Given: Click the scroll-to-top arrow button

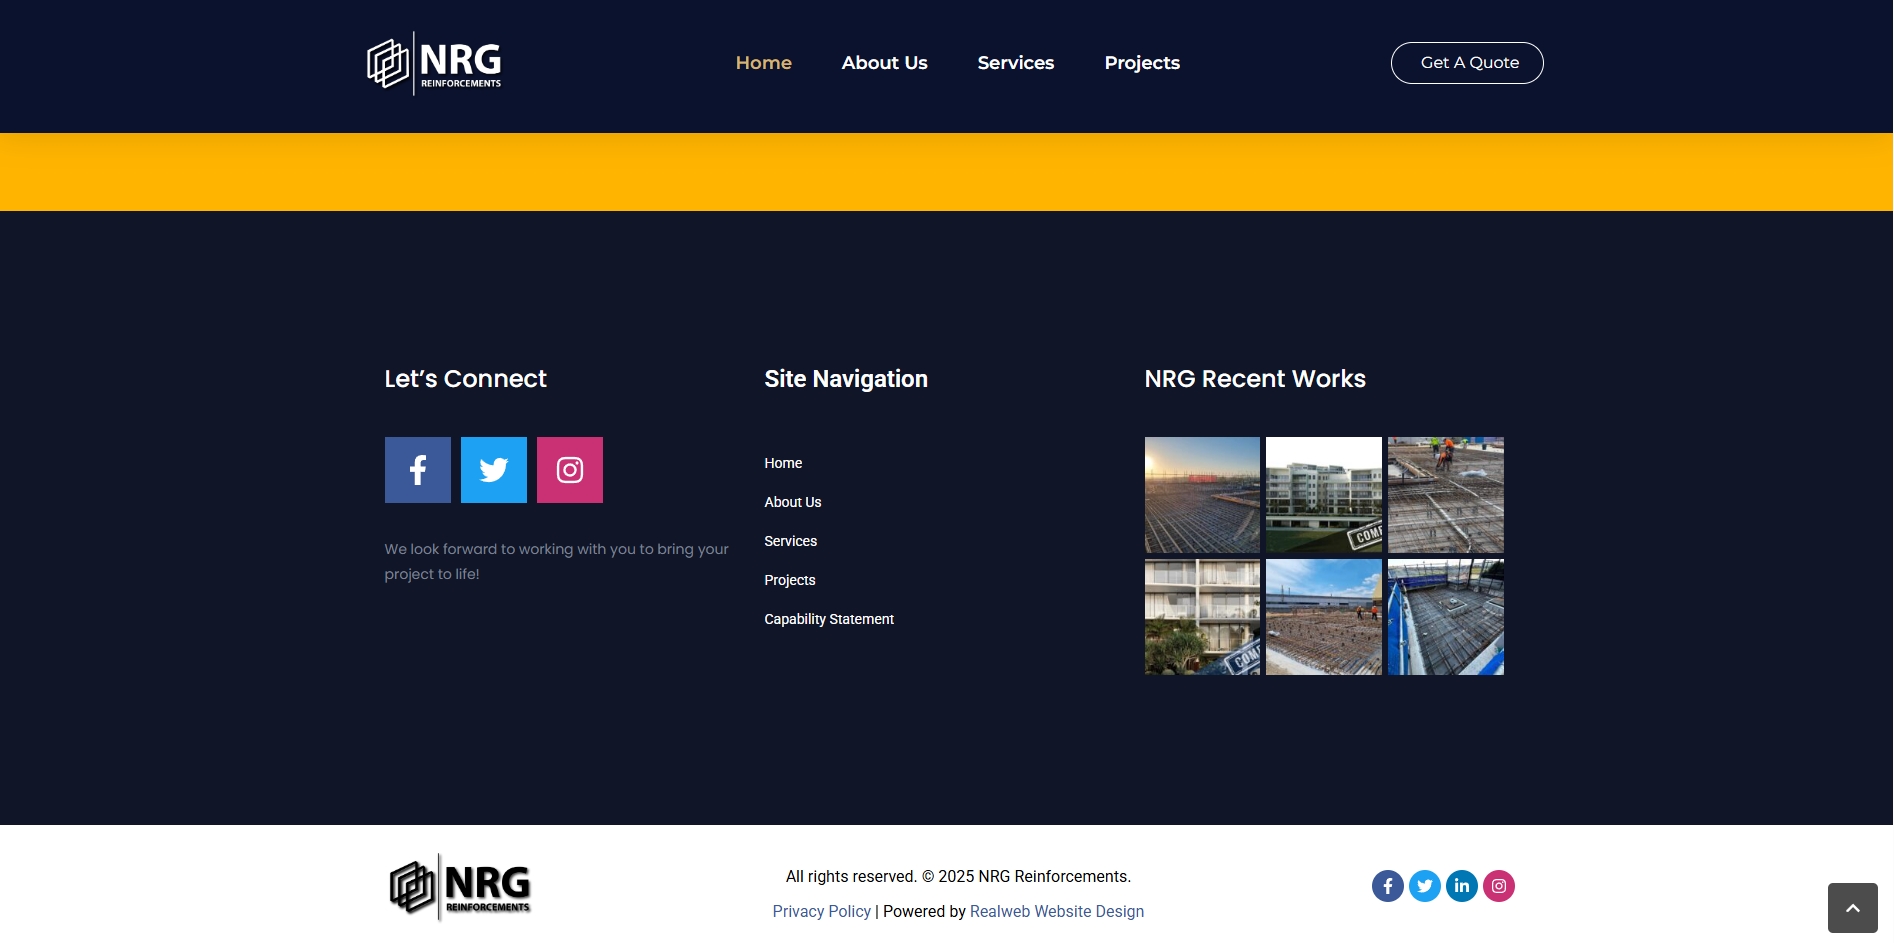Looking at the screenshot, I should coord(1852,908).
